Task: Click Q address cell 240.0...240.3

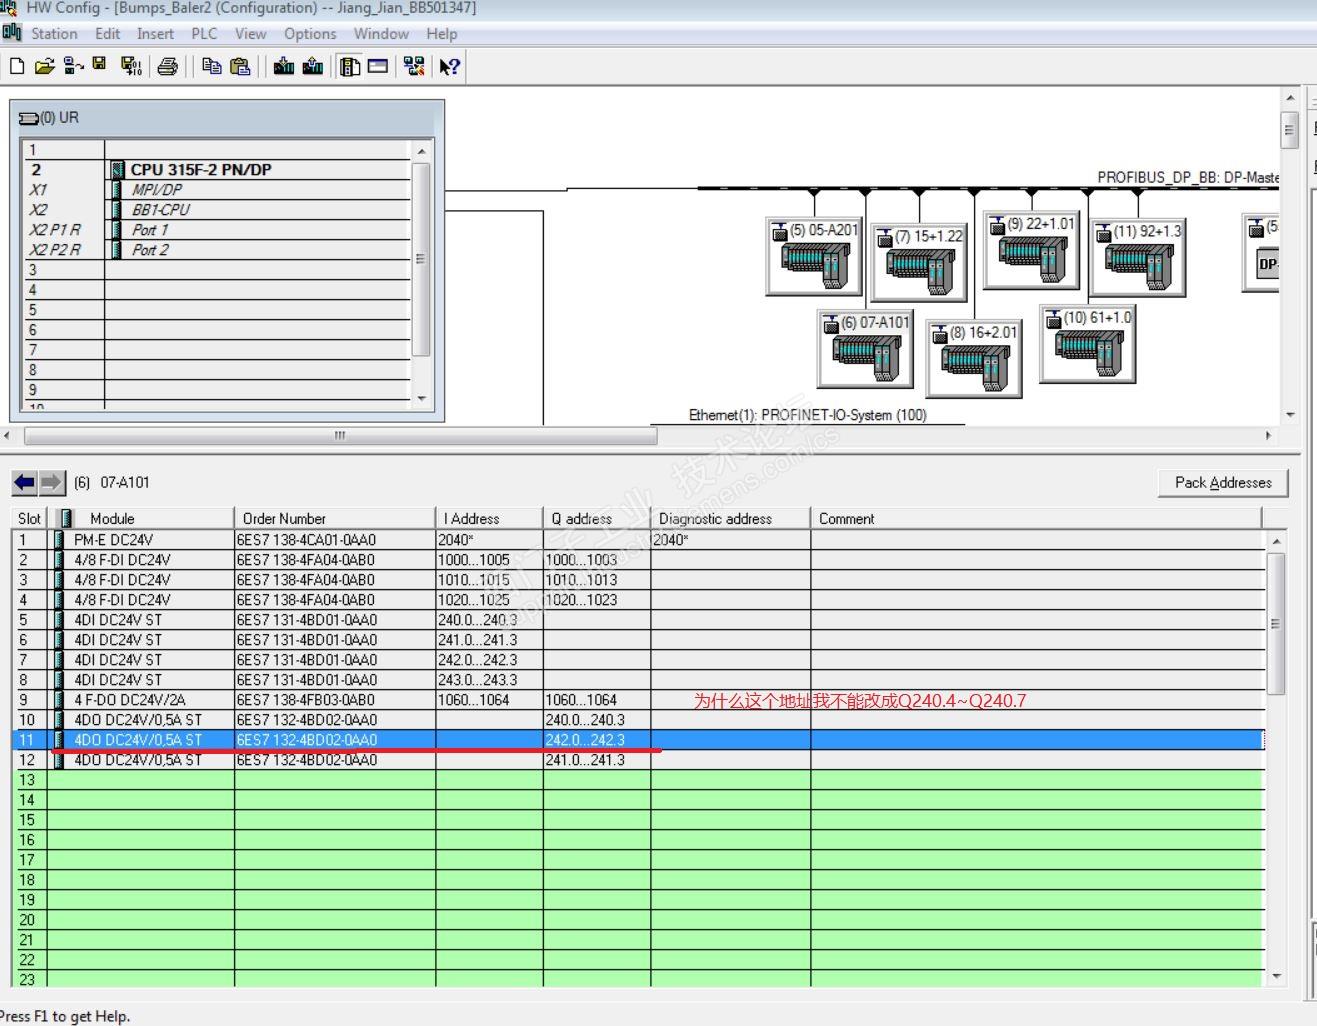Action: click(597, 720)
